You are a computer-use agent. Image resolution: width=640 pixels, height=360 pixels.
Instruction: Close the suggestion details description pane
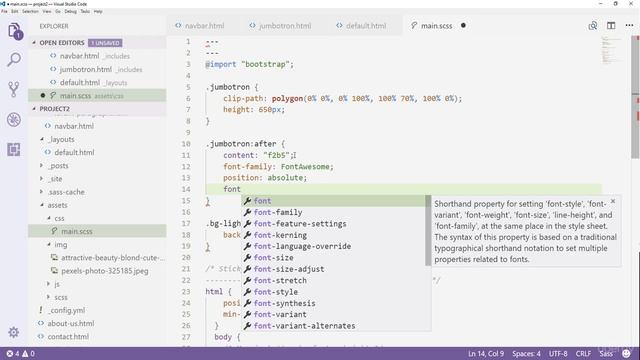coord(613,201)
